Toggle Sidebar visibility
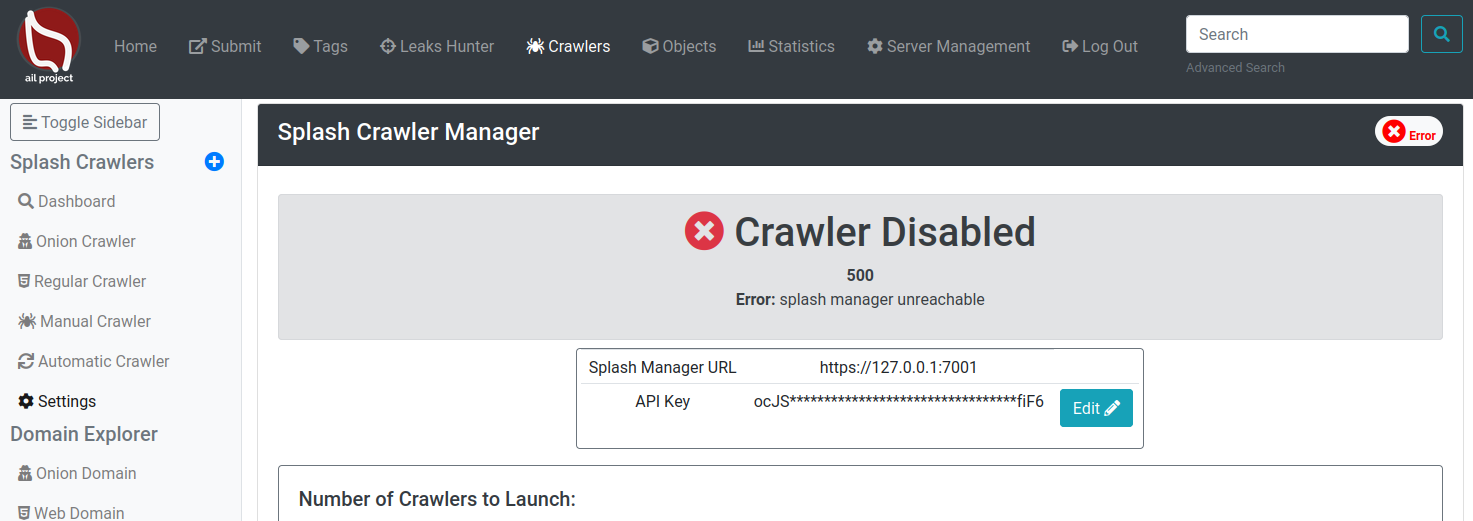Image resolution: width=1473 pixels, height=521 pixels. 85,122
